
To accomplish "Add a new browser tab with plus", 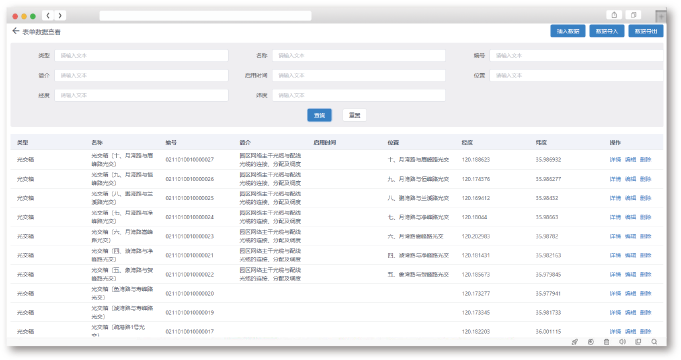I will coord(661,17).
